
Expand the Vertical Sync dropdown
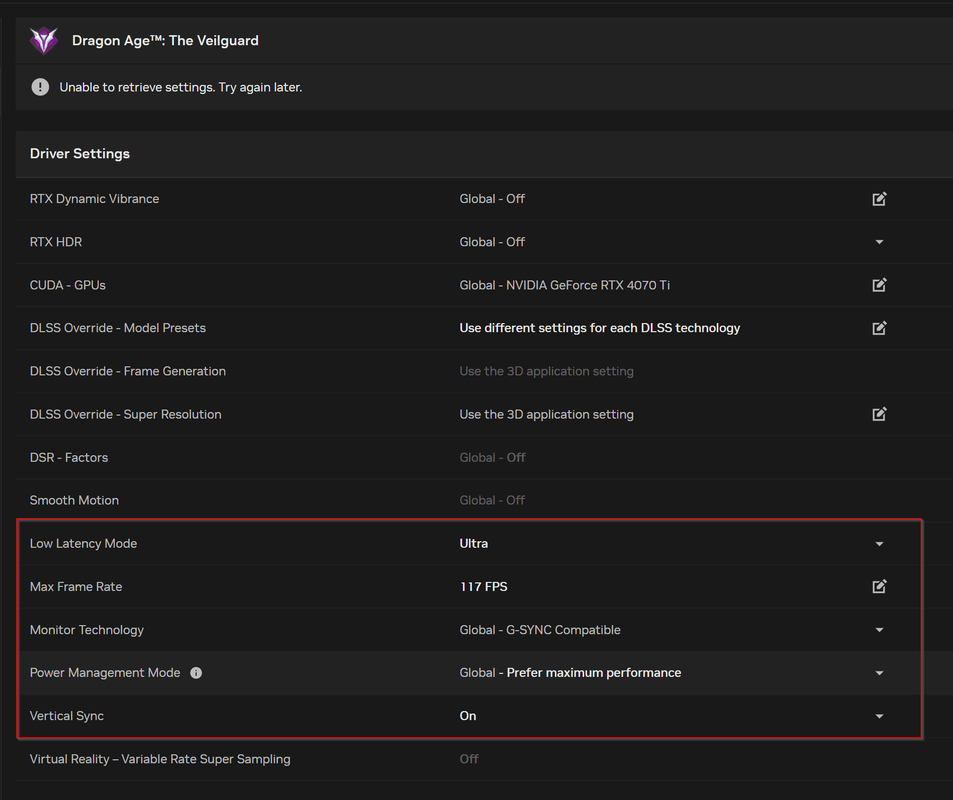click(879, 716)
